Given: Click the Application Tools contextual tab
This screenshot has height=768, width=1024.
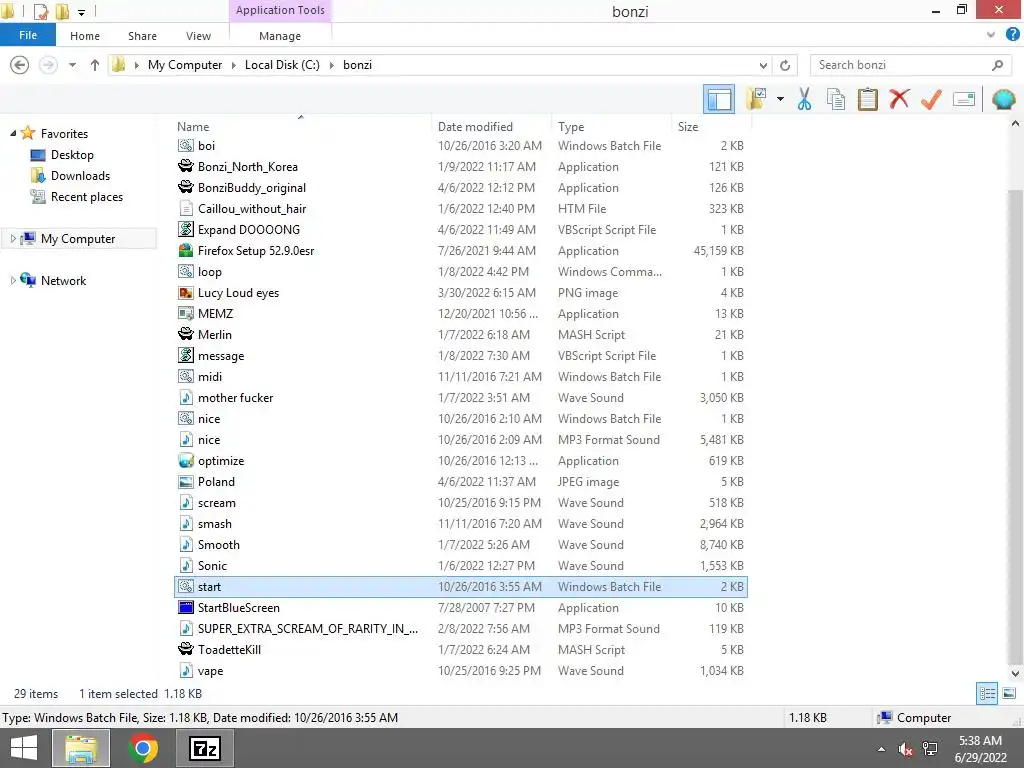Looking at the screenshot, I should (x=280, y=10).
